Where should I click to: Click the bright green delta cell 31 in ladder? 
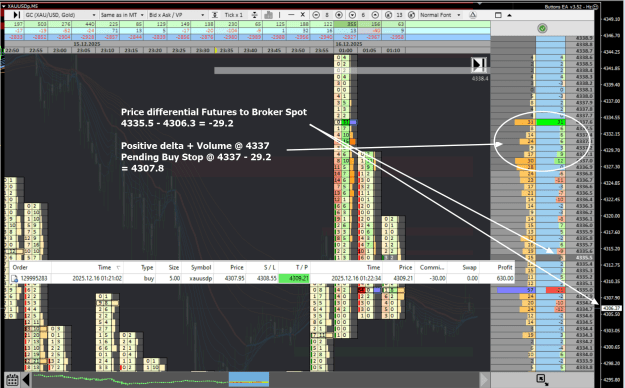click(550, 122)
